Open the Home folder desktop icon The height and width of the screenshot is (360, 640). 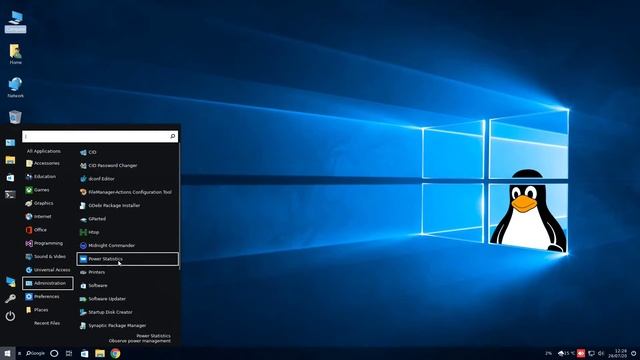click(16, 54)
